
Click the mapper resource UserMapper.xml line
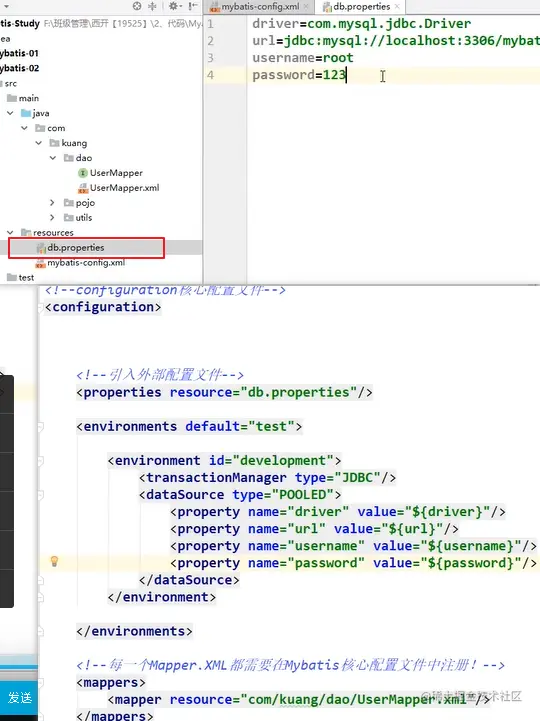pyautogui.click(x=299, y=699)
